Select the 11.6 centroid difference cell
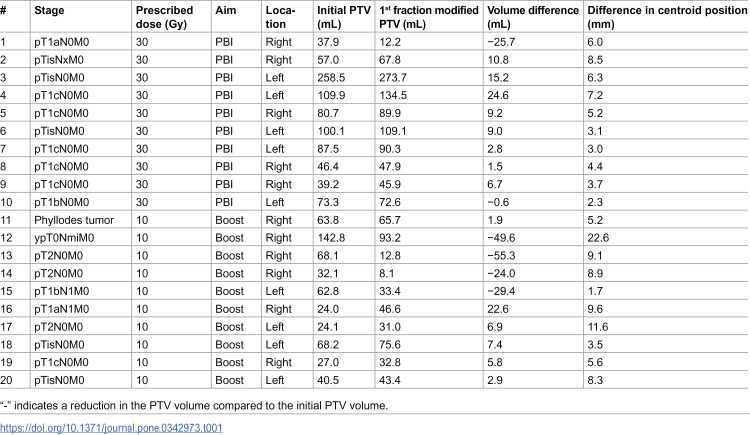Viewport: 750px width, 435px height. coord(597,327)
